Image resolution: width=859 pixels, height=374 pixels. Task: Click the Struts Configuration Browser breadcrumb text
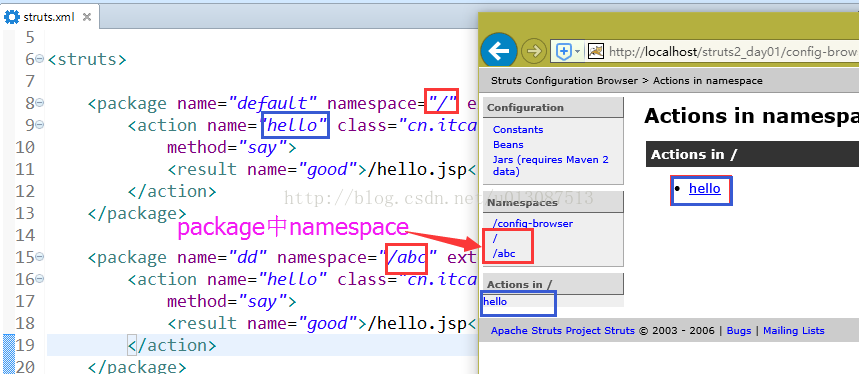pyautogui.click(x=564, y=80)
